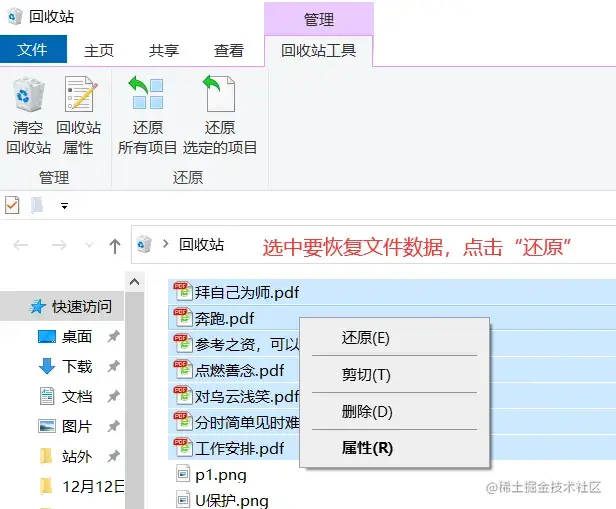Click the PDF icon of 工作安排.pdf

(183, 447)
